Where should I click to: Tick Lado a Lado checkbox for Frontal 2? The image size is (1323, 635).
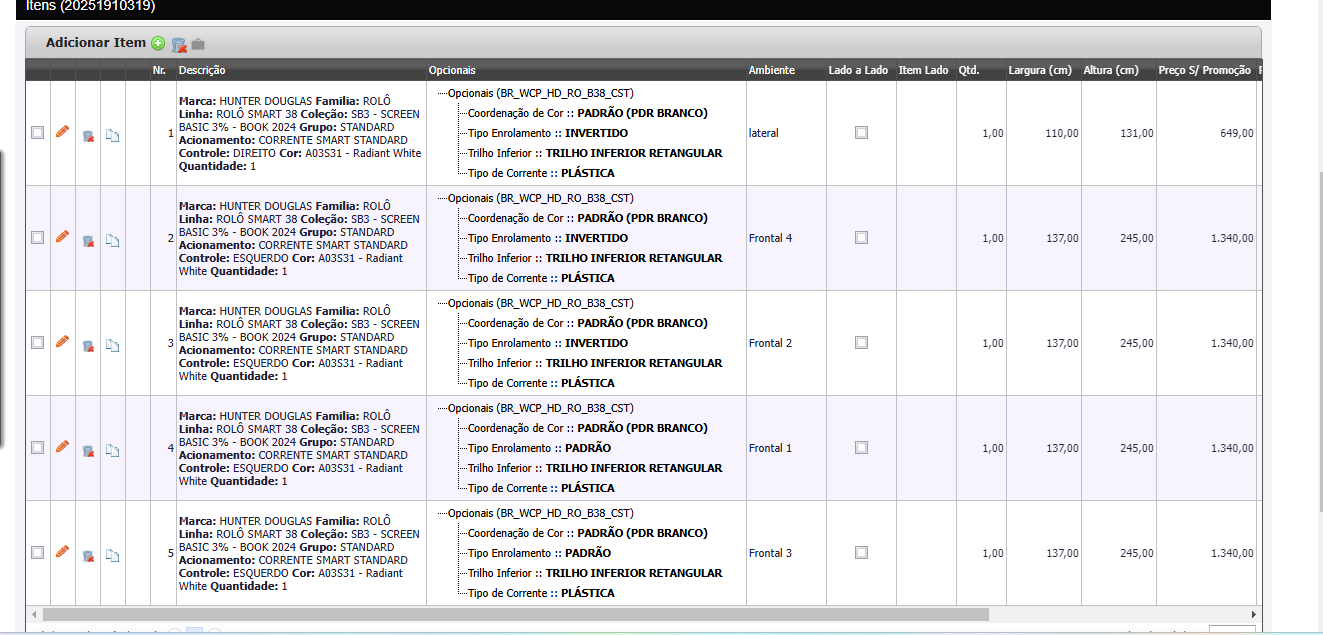(861, 342)
